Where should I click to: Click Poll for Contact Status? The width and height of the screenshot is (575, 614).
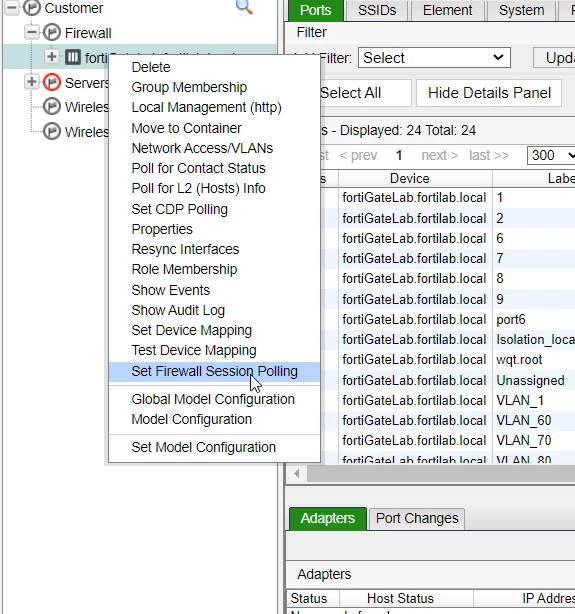tap(198, 168)
